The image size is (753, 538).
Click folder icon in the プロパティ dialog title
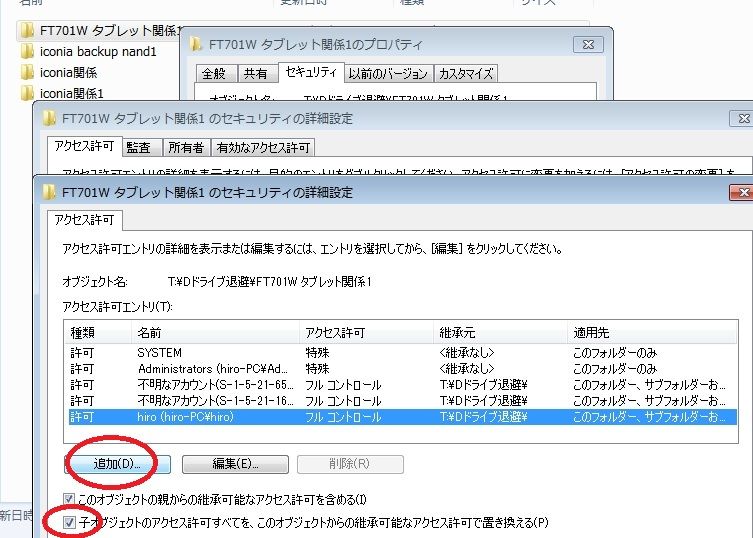[197, 44]
